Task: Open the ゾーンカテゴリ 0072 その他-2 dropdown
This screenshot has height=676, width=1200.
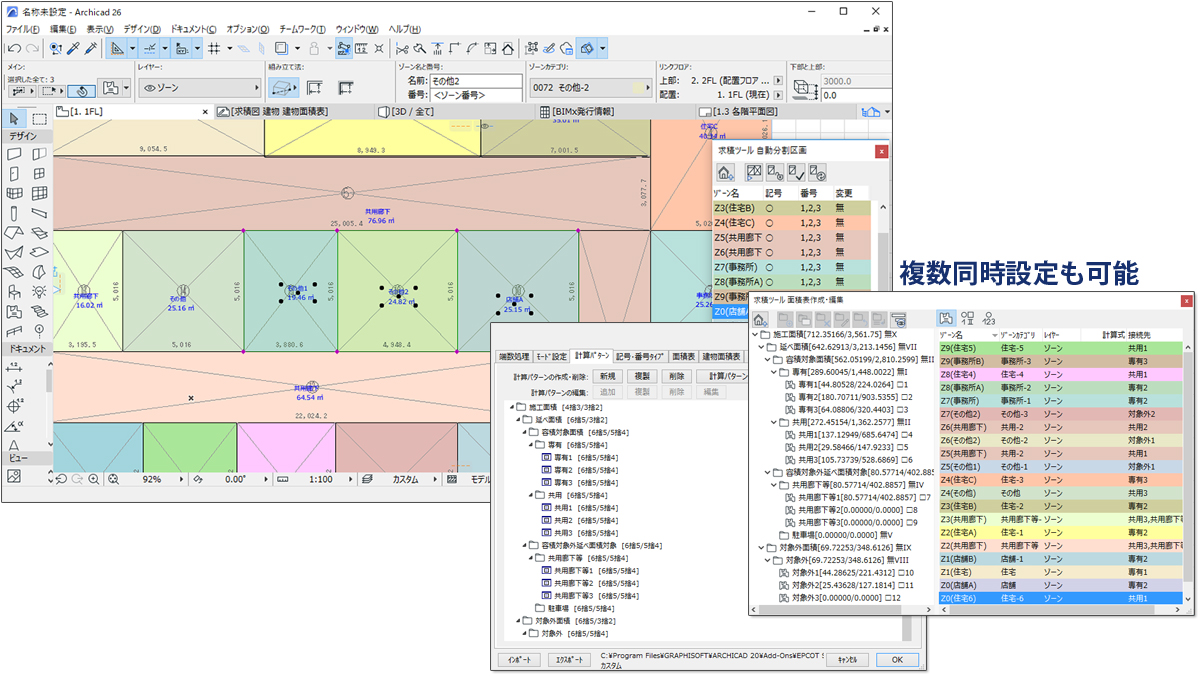Action: (590, 88)
